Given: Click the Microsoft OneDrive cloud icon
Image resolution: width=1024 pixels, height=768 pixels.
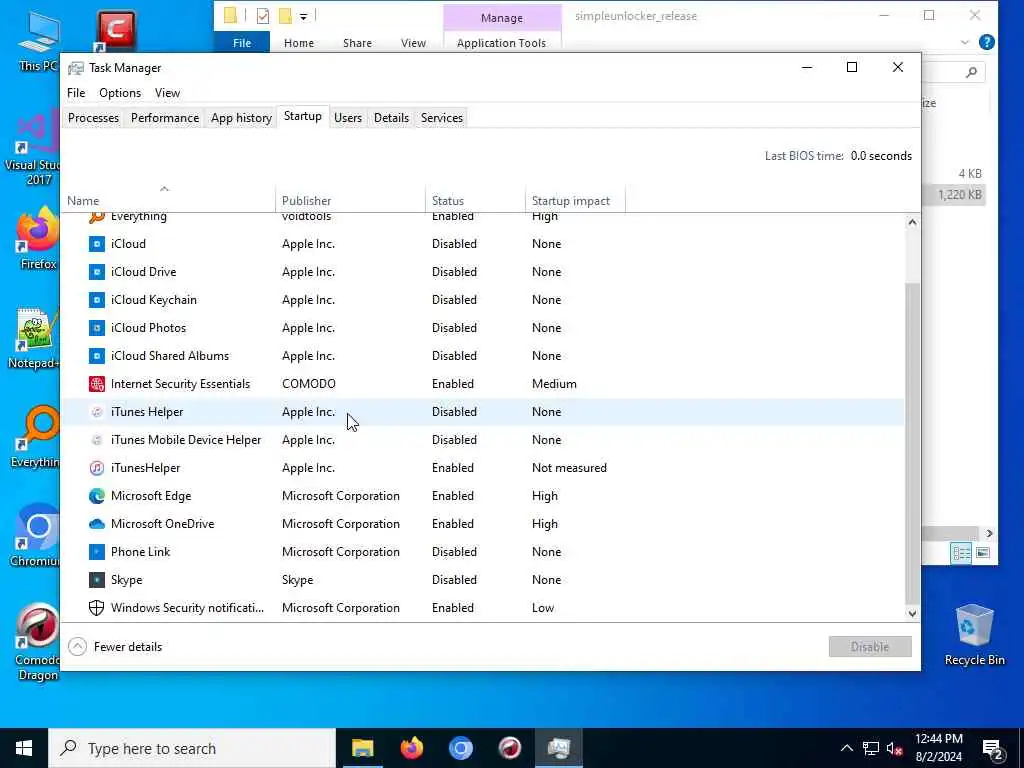Looking at the screenshot, I should coord(97,524).
